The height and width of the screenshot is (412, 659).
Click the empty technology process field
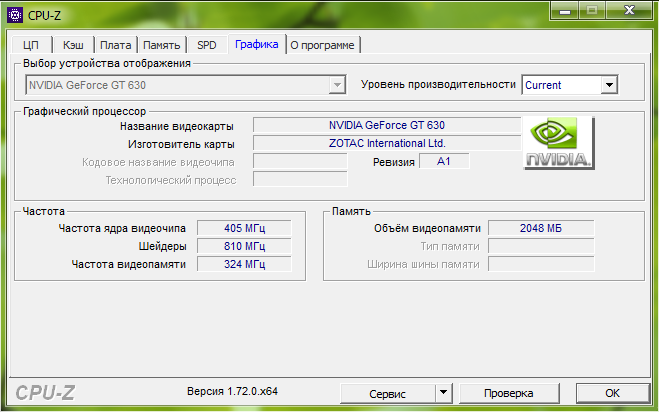[300, 180]
